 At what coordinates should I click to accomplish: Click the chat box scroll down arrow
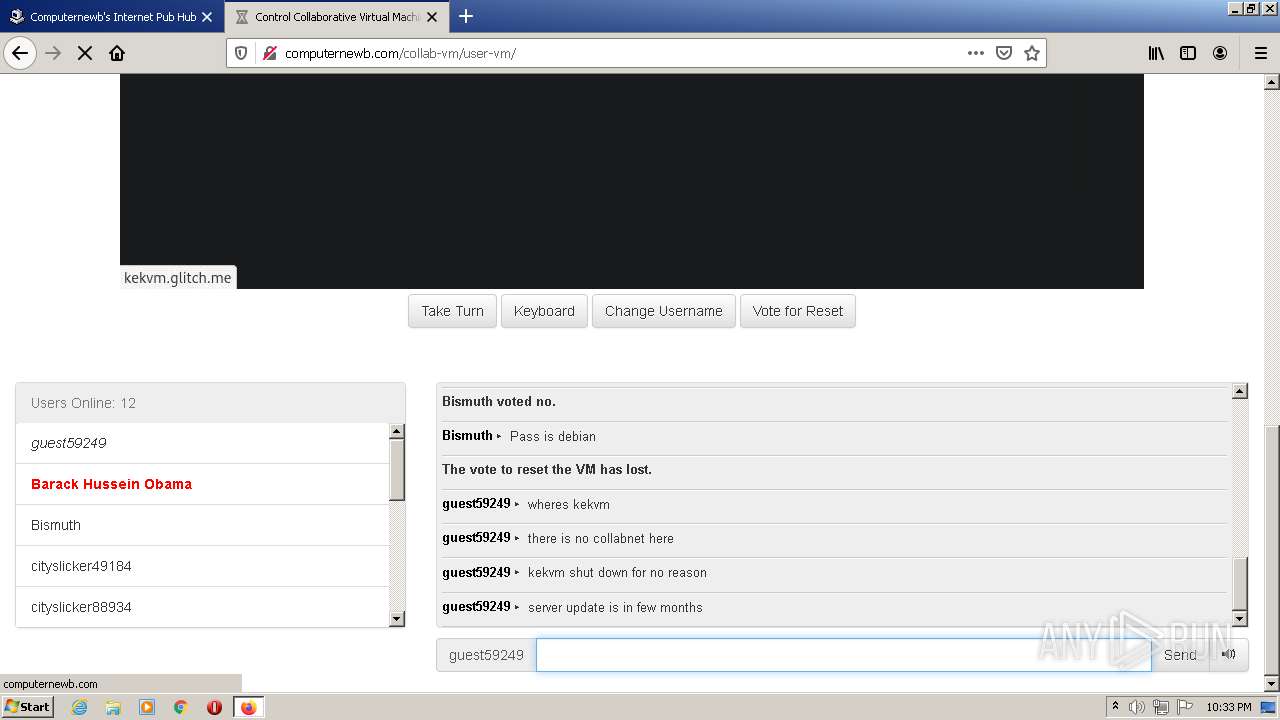[x=1240, y=619]
